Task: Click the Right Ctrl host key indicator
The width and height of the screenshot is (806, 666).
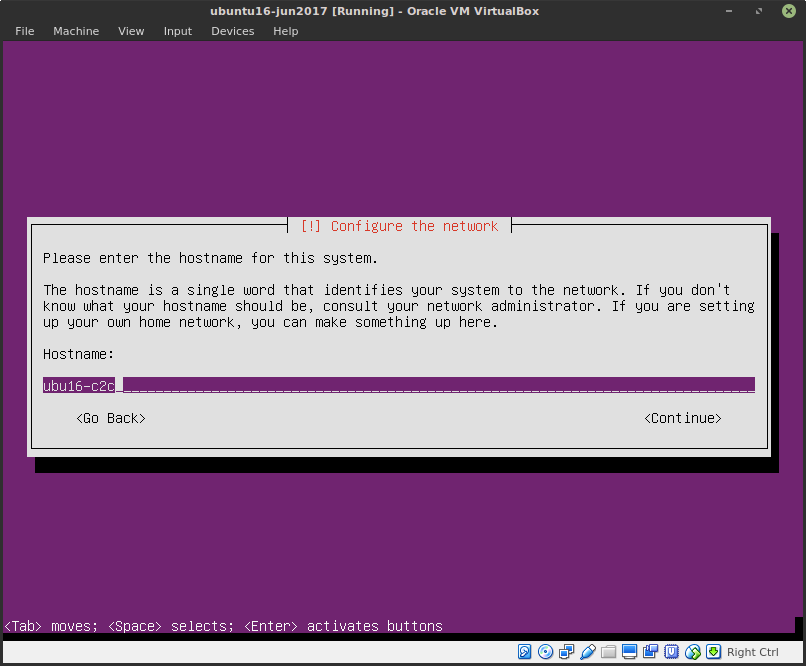Action: [x=752, y=651]
